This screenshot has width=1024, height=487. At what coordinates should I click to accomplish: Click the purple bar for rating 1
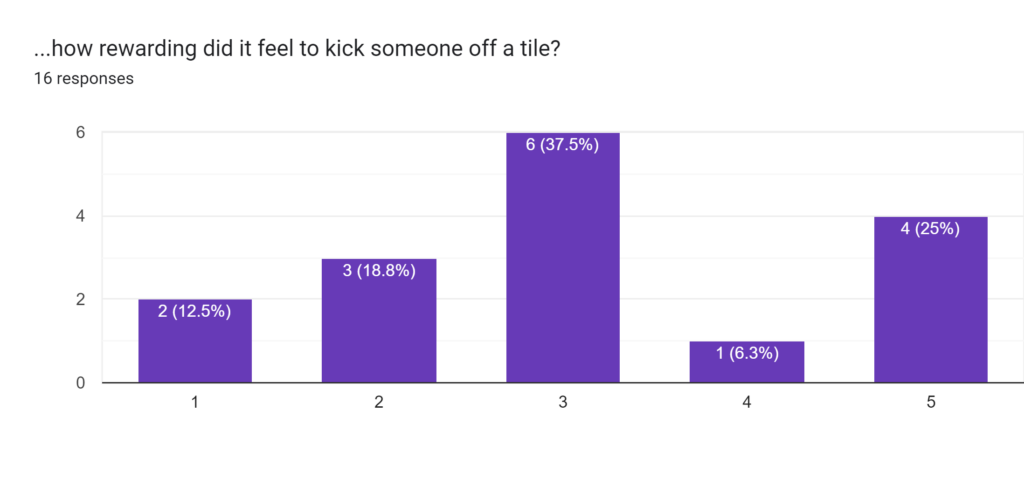click(195, 350)
